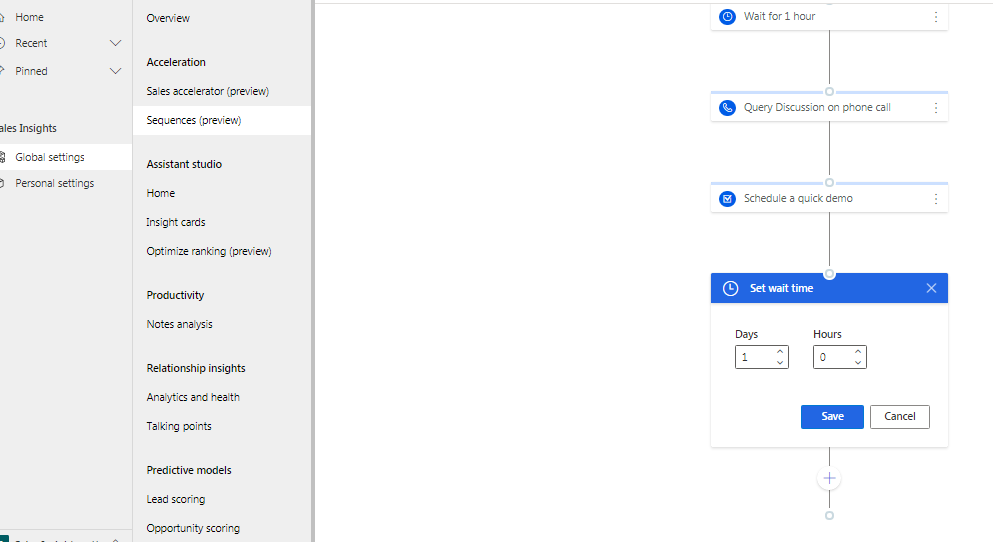The height and width of the screenshot is (542, 993).
Task: Expand the Recent section
Action: click(x=115, y=43)
